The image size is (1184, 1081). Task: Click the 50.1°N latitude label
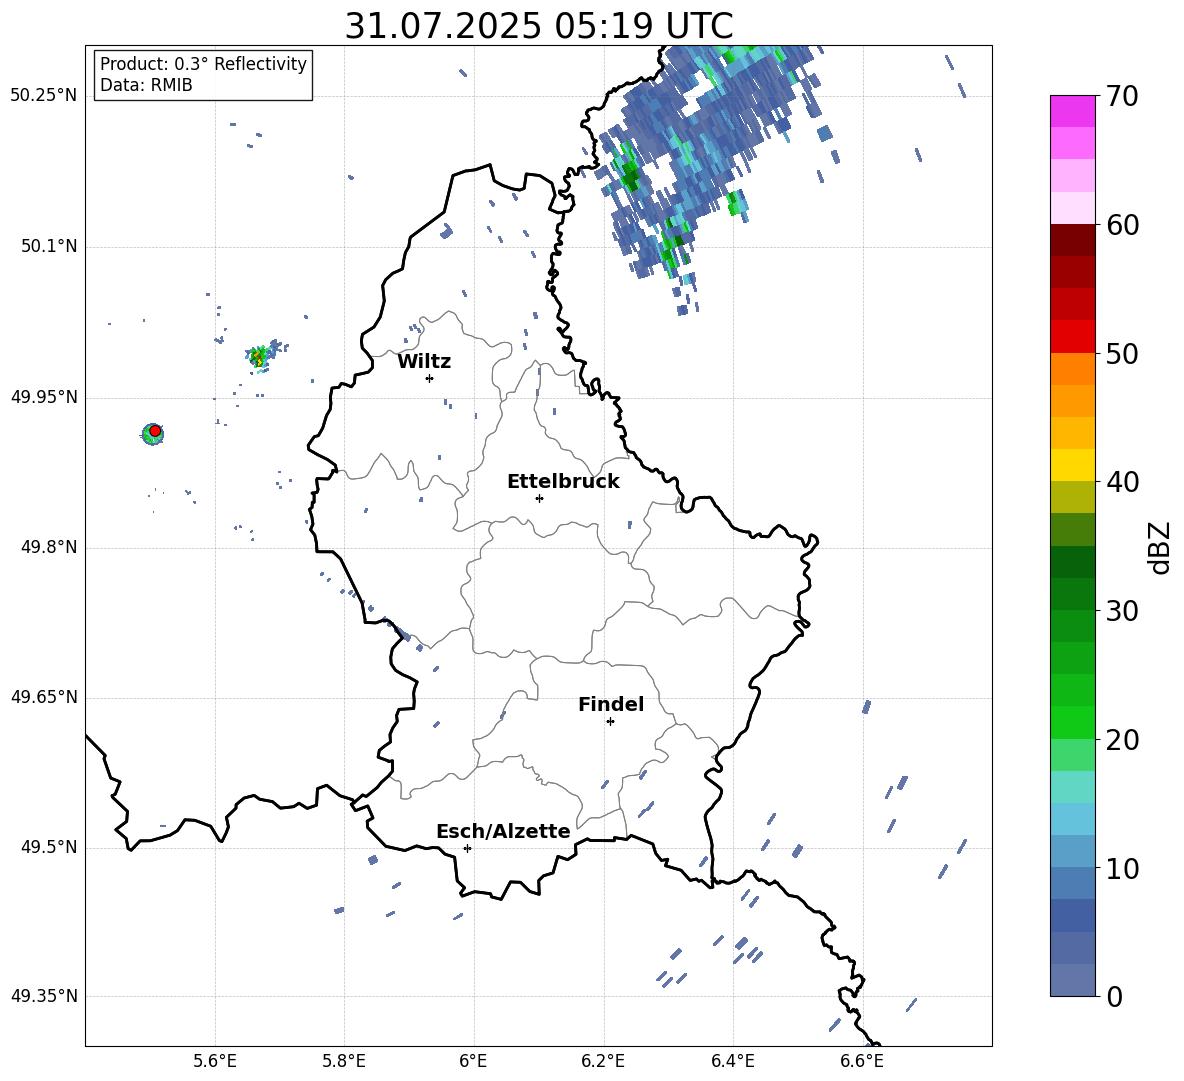click(49, 247)
